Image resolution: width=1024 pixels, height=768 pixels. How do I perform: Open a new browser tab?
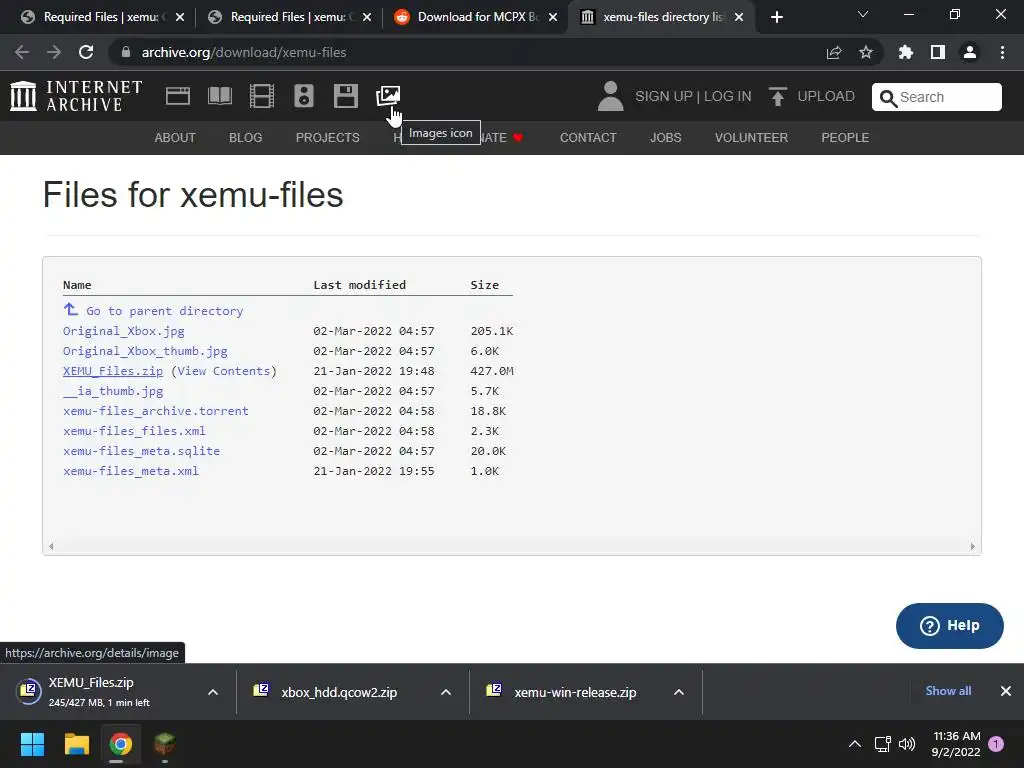[x=776, y=17]
